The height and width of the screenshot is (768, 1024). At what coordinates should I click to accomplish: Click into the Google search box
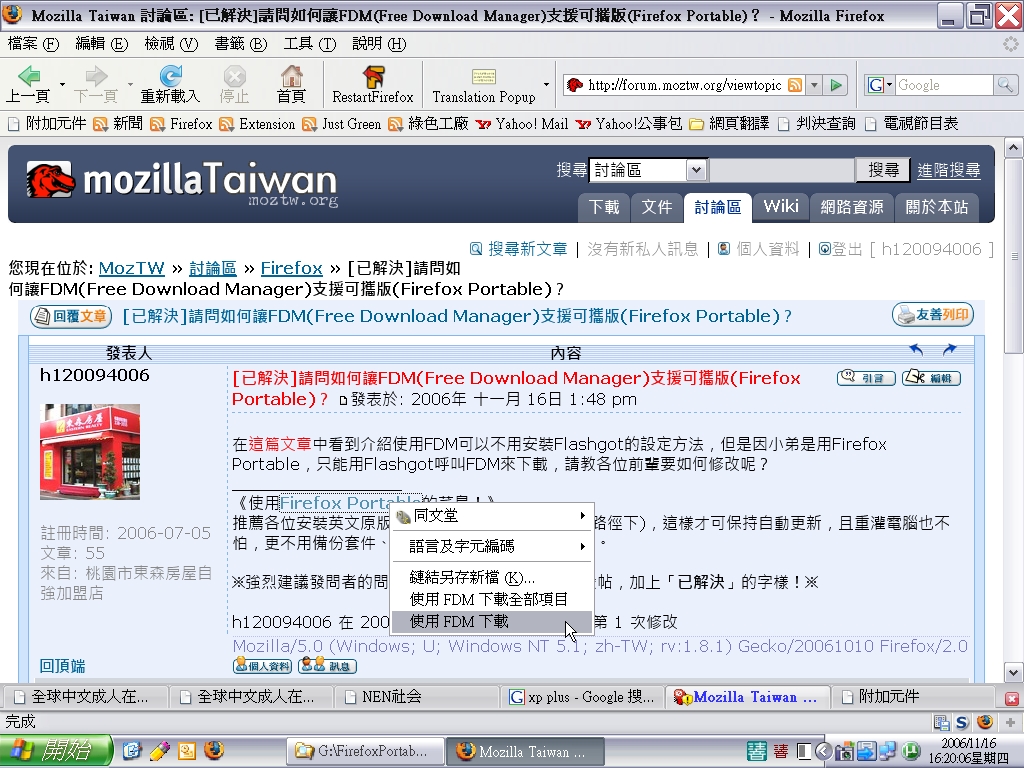(944, 85)
